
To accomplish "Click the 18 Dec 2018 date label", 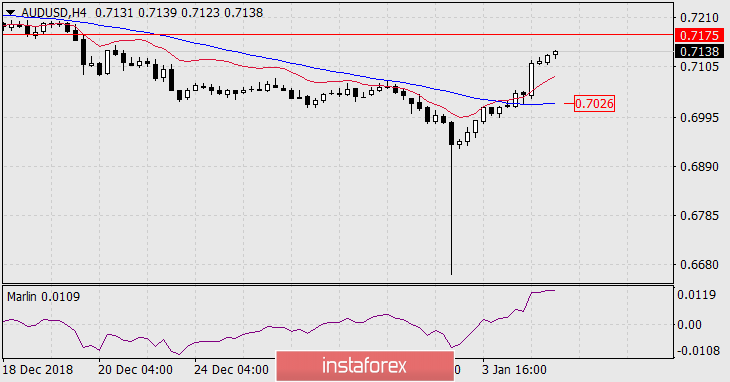I will (x=38, y=370).
